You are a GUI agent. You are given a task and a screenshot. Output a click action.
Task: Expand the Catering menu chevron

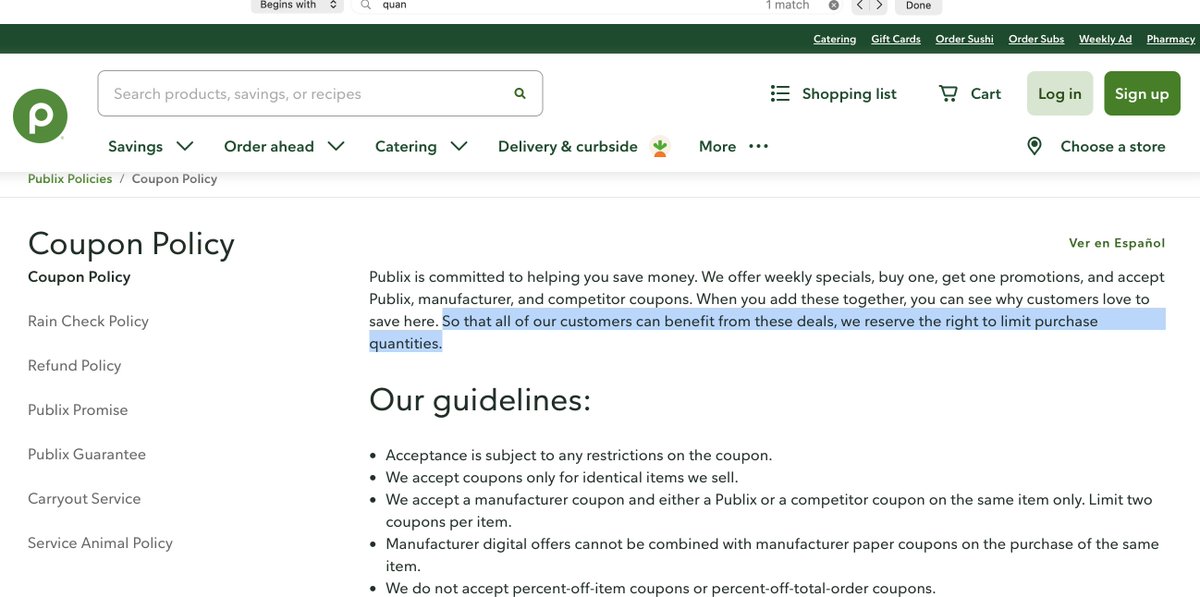click(x=459, y=146)
